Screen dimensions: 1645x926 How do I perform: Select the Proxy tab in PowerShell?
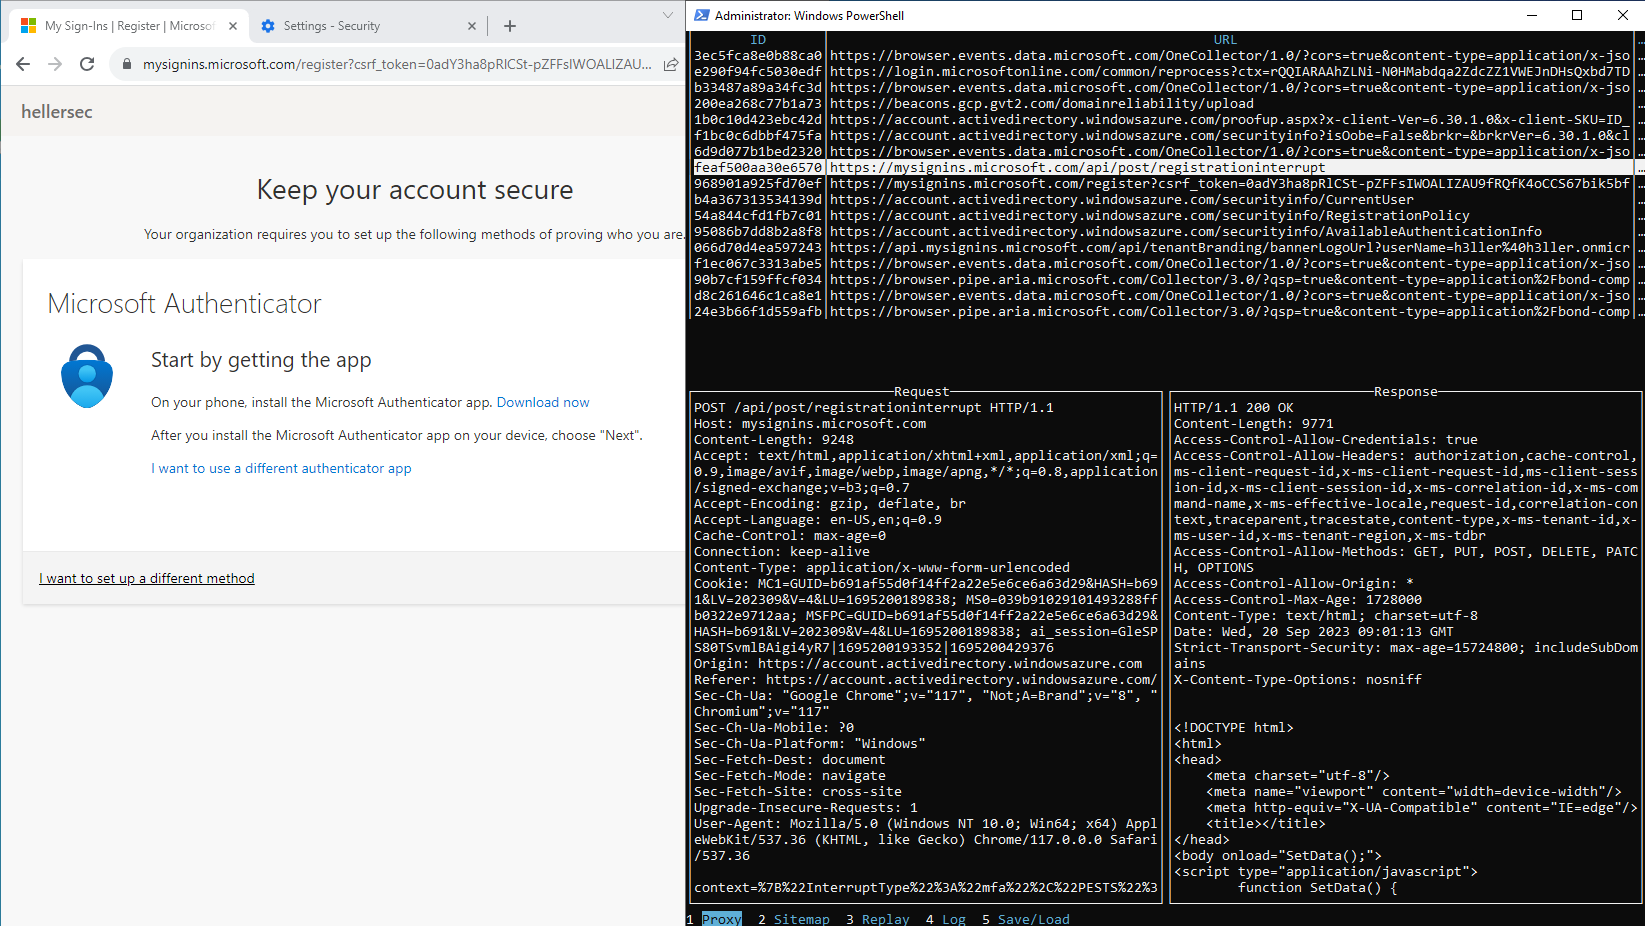[x=722, y=919]
